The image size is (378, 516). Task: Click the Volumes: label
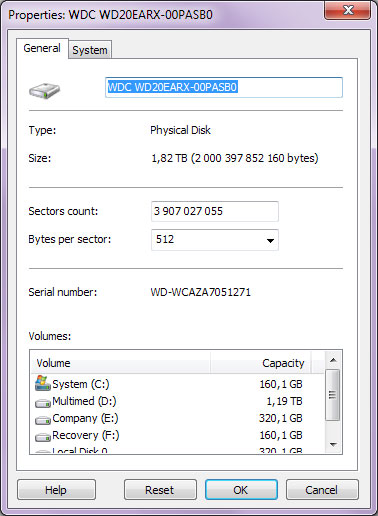[x=50, y=336]
